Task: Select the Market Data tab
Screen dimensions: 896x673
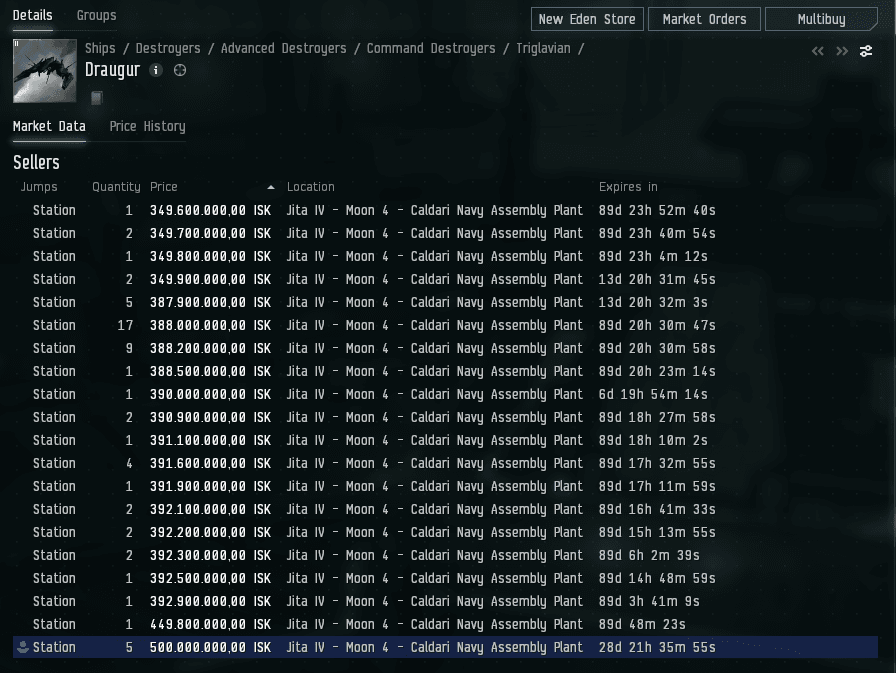Action: [x=49, y=126]
